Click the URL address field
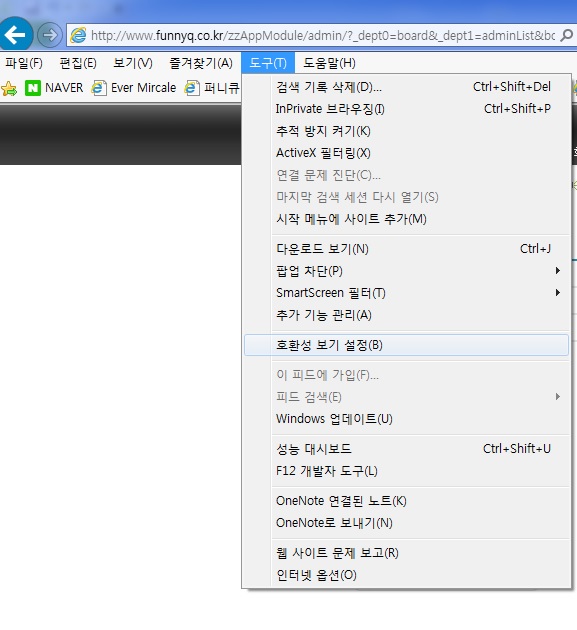The width and height of the screenshot is (577, 630). click(323, 35)
